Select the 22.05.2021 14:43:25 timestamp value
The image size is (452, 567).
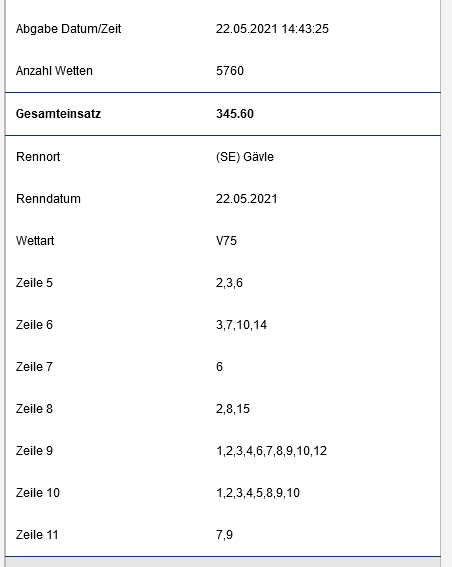tap(272, 29)
